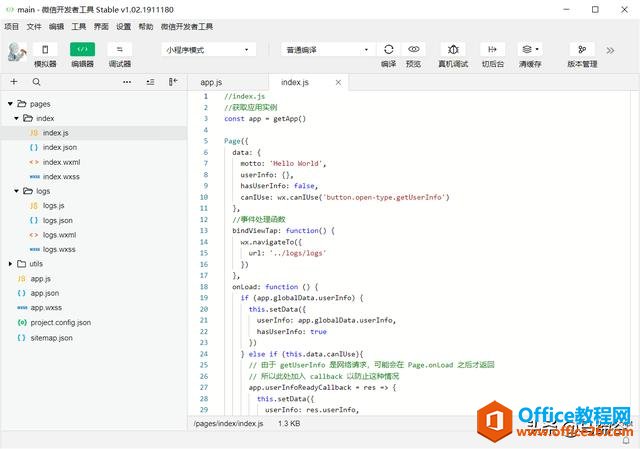Image resolution: width=640 pixels, height=449 pixels.
Task: Expand toolbar overflow double chevron
Action: [610, 51]
